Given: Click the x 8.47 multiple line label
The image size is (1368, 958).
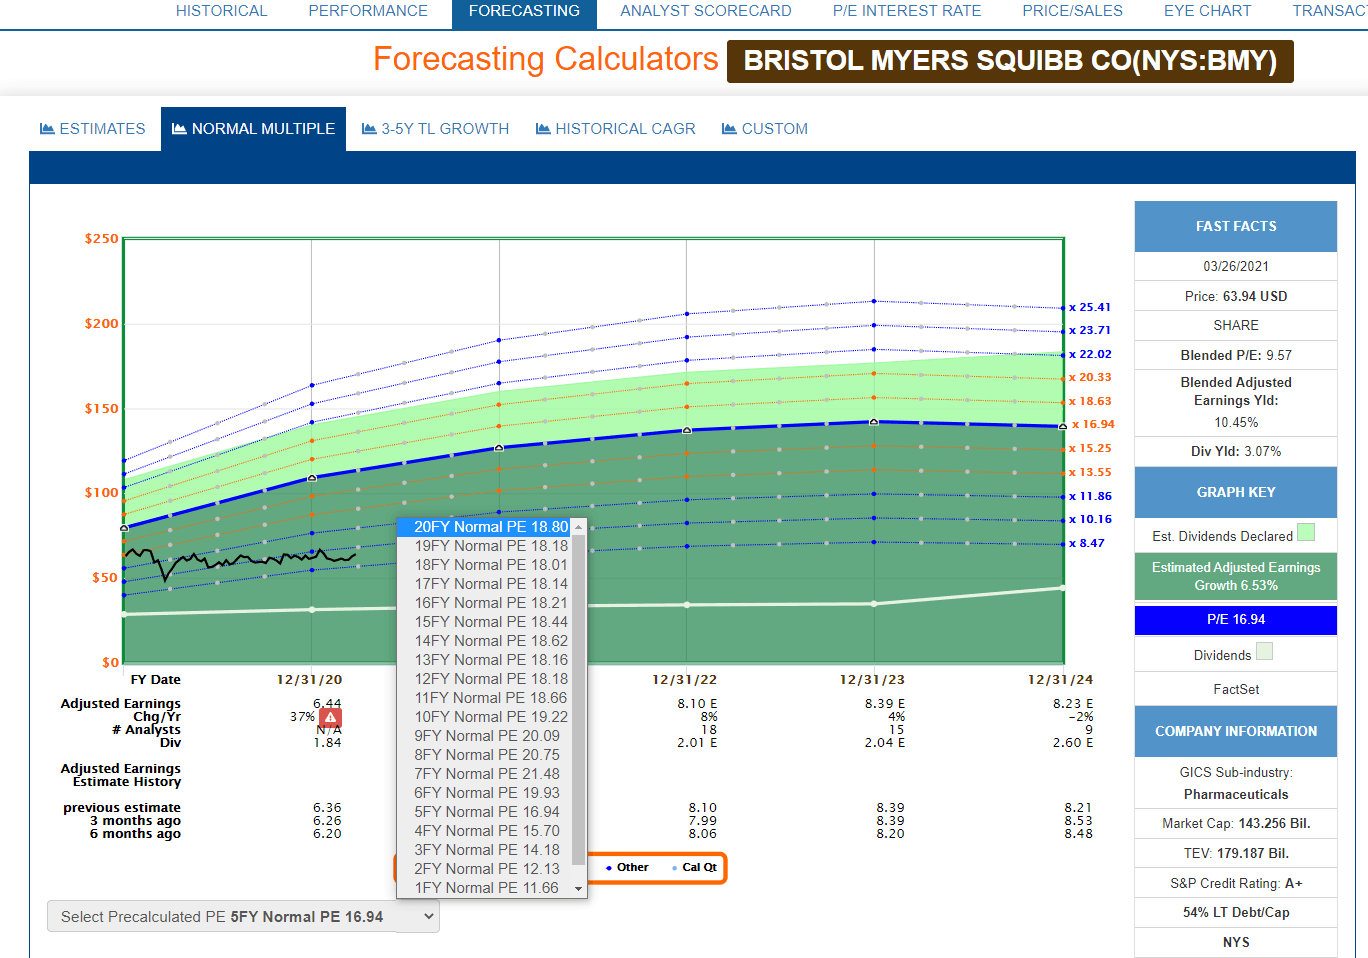Looking at the screenshot, I should pos(1087,543).
